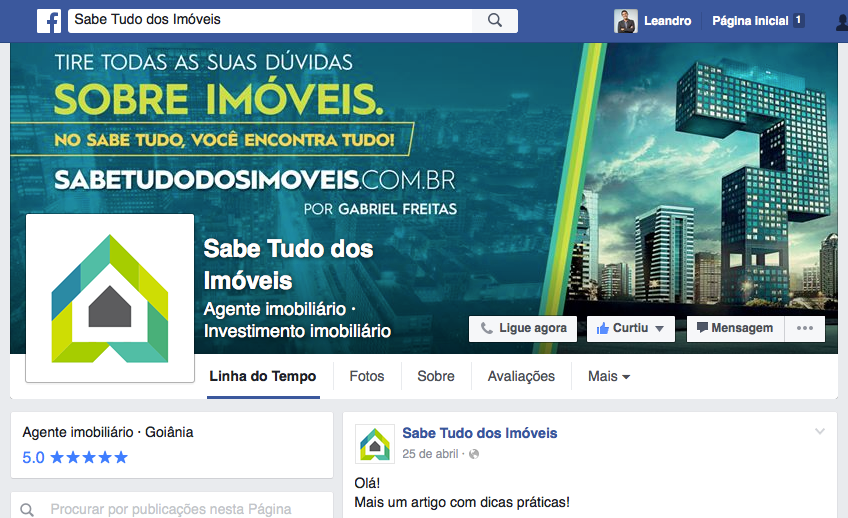Click the post's small page logo
This screenshot has height=518, width=848.
tap(375, 444)
